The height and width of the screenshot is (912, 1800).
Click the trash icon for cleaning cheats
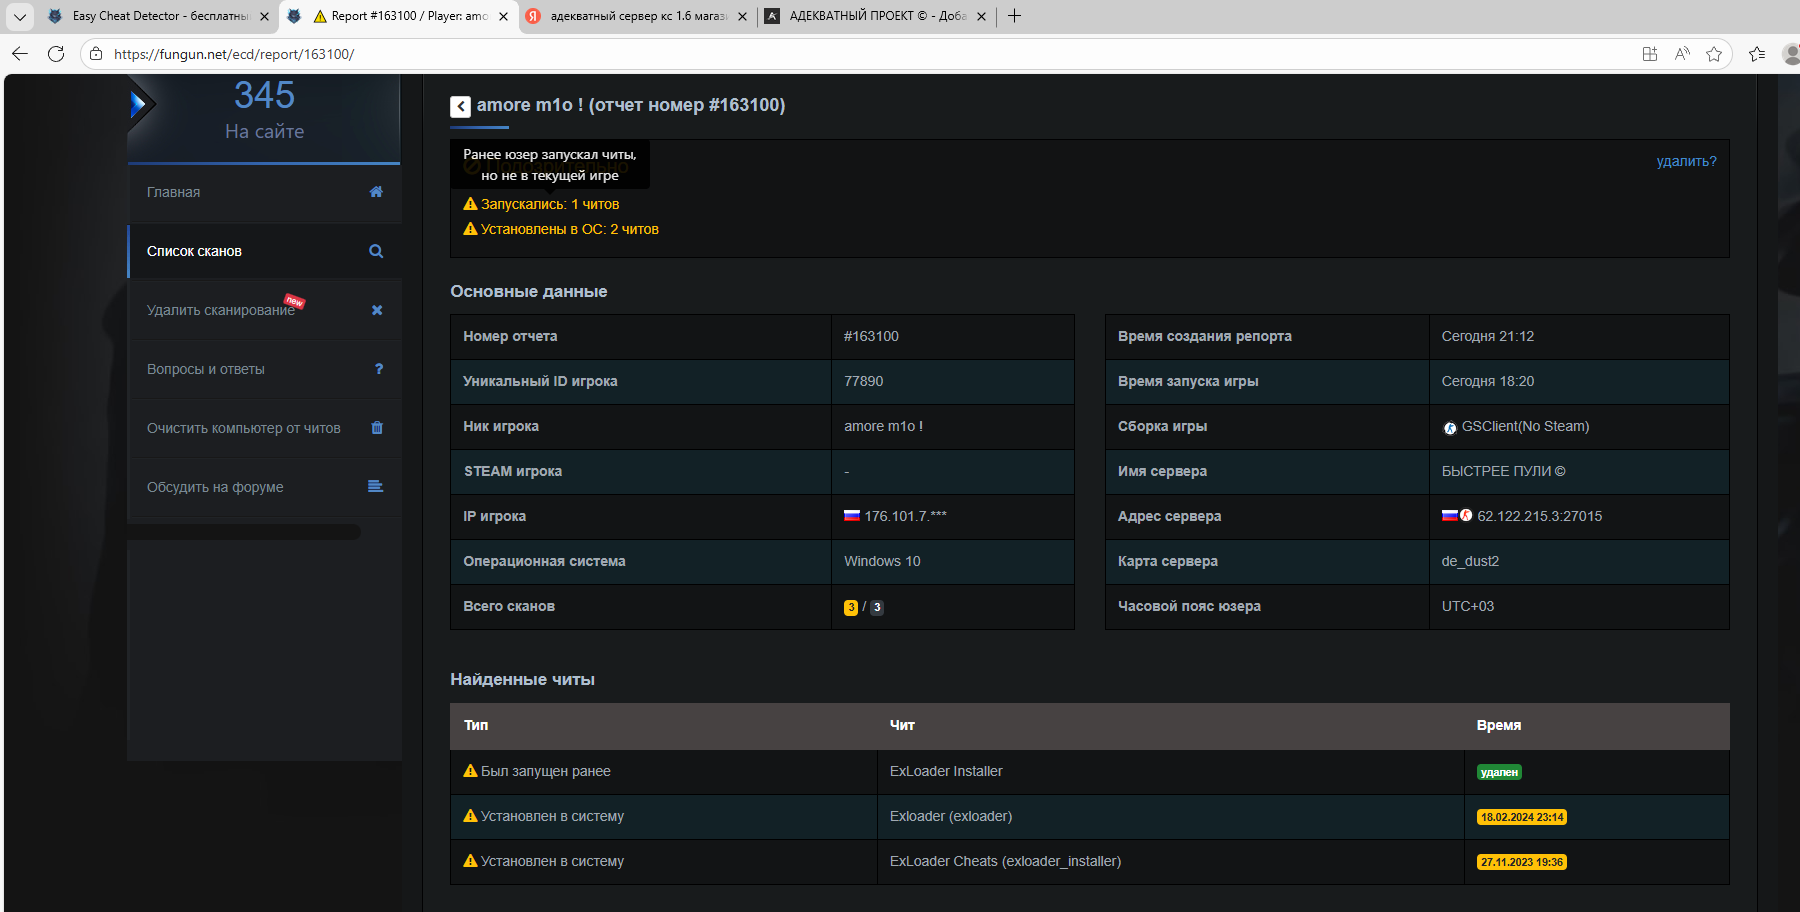pyautogui.click(x=377, y=428)
